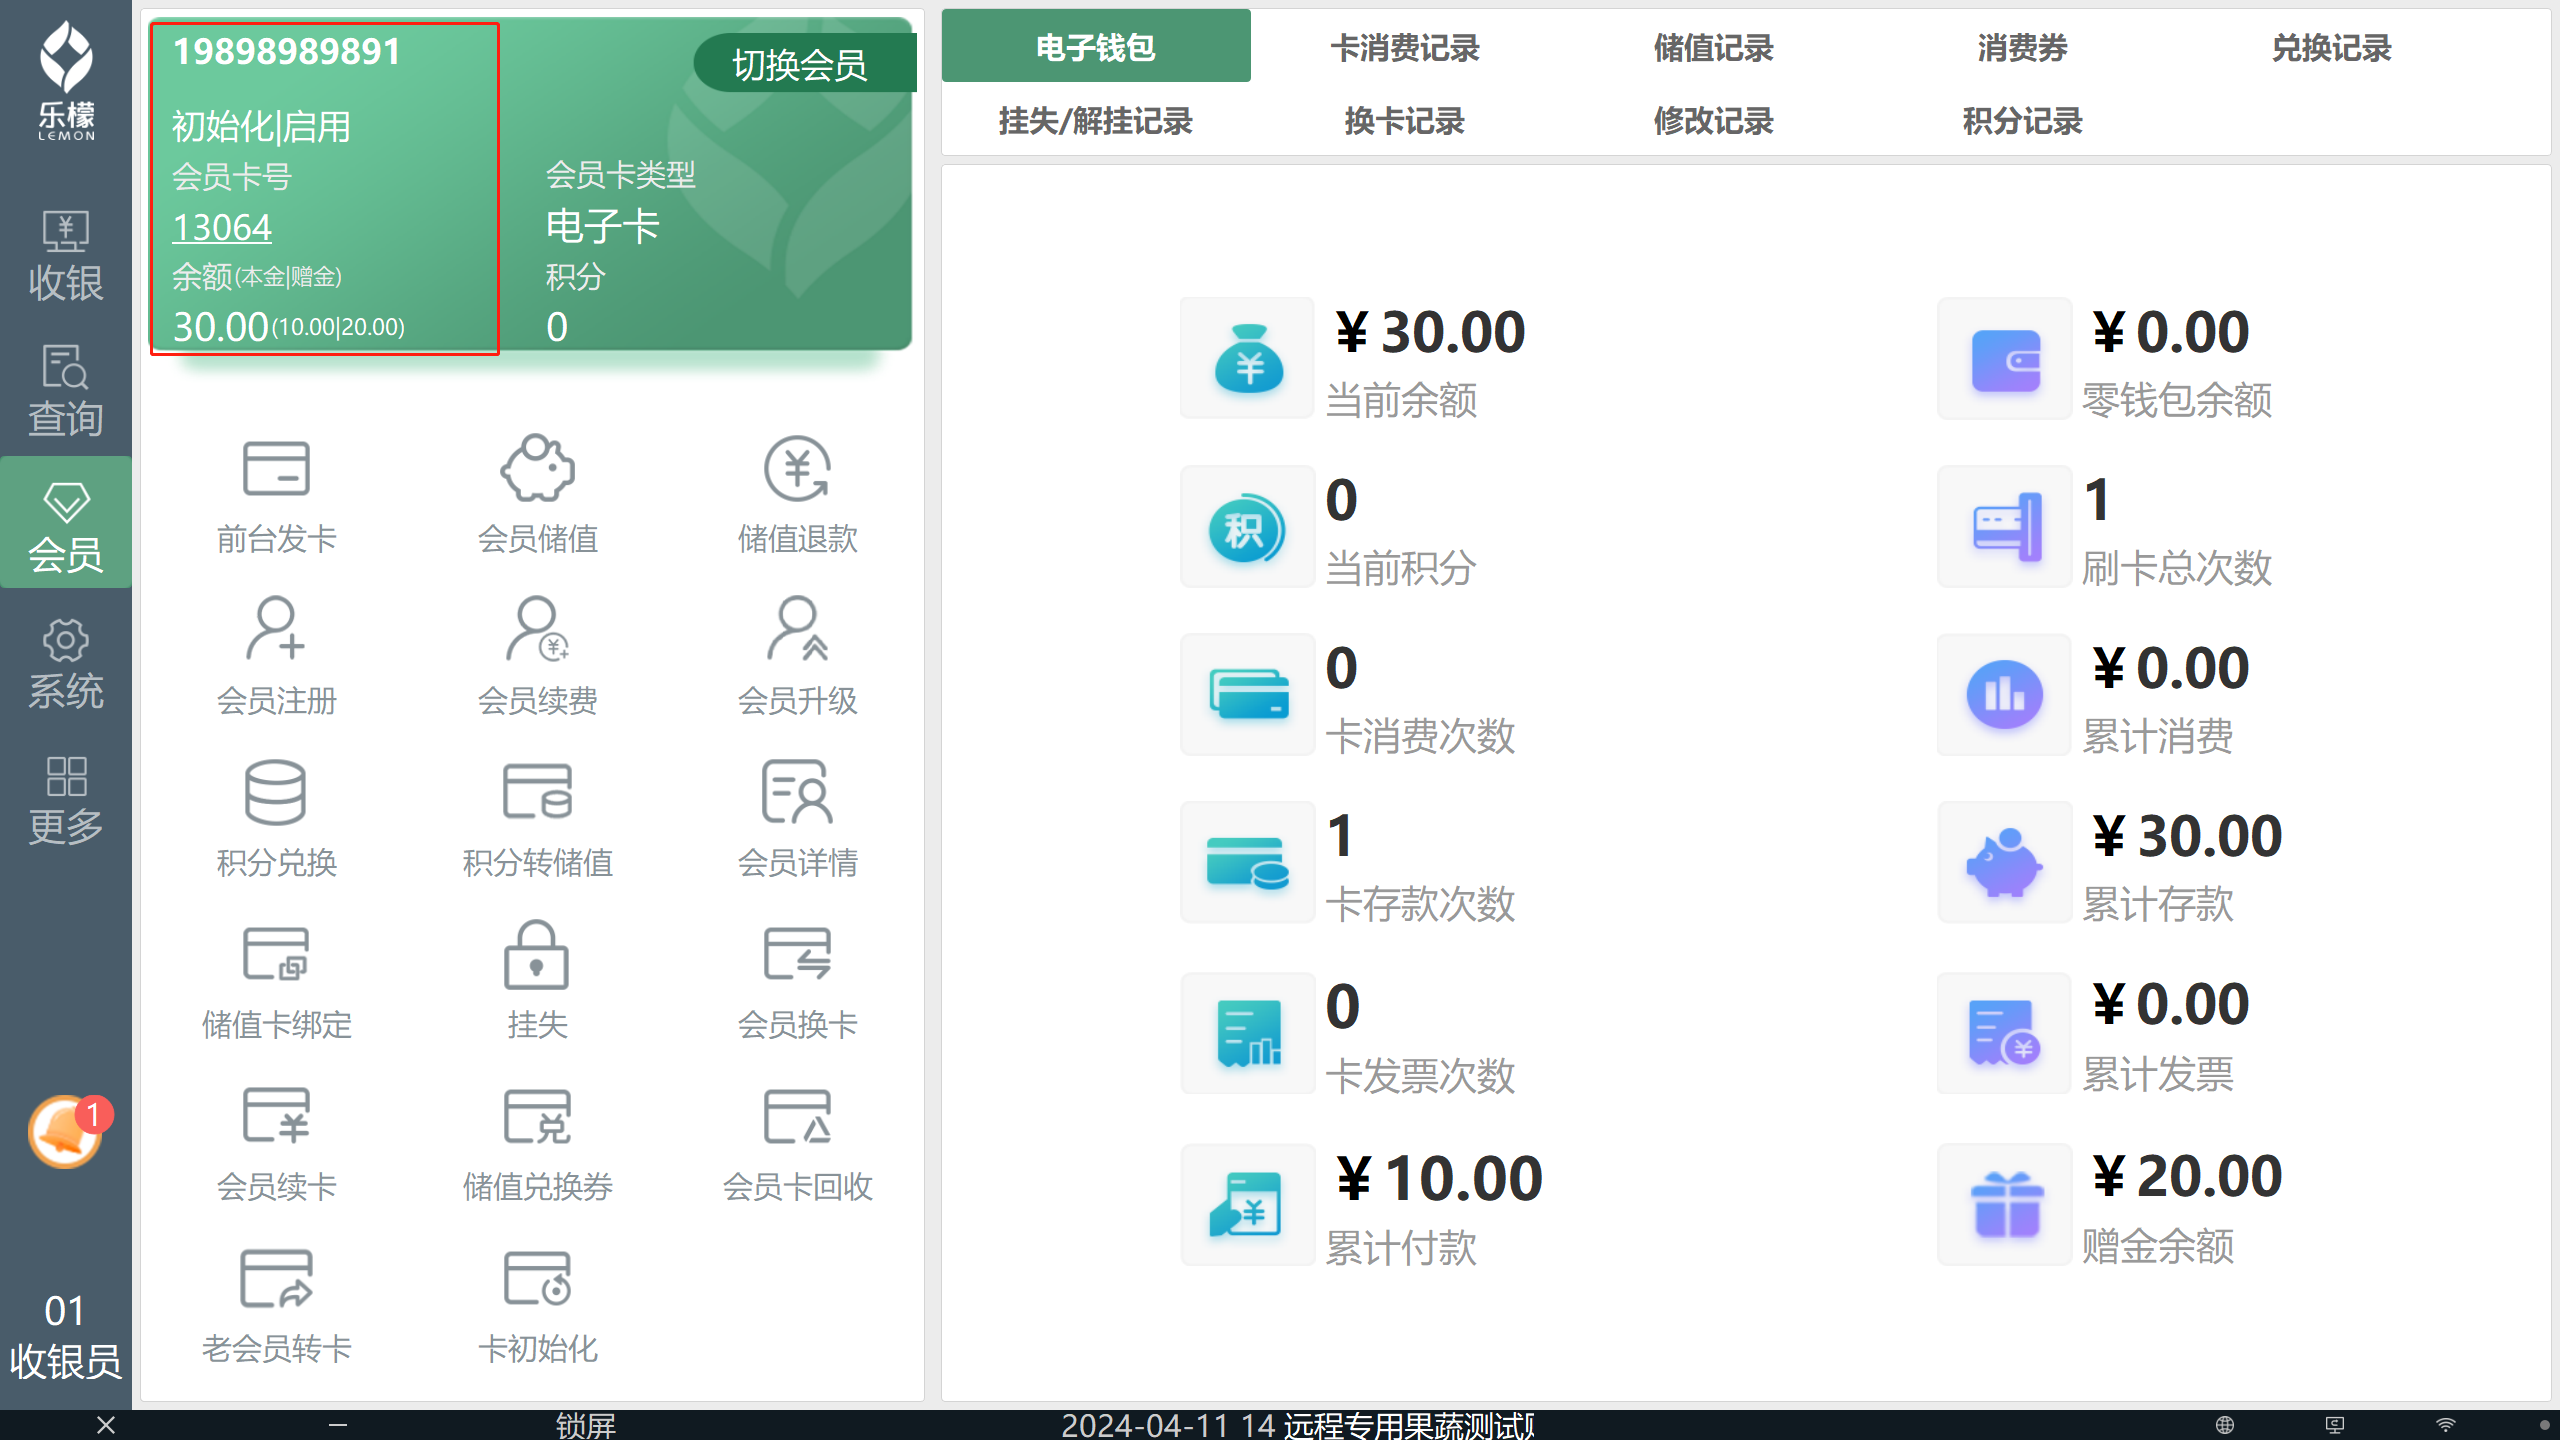This screenshot has width=2560, height=1440.
Task: Switch to the 电子钱包 tab
Action: coord(1096,47)
